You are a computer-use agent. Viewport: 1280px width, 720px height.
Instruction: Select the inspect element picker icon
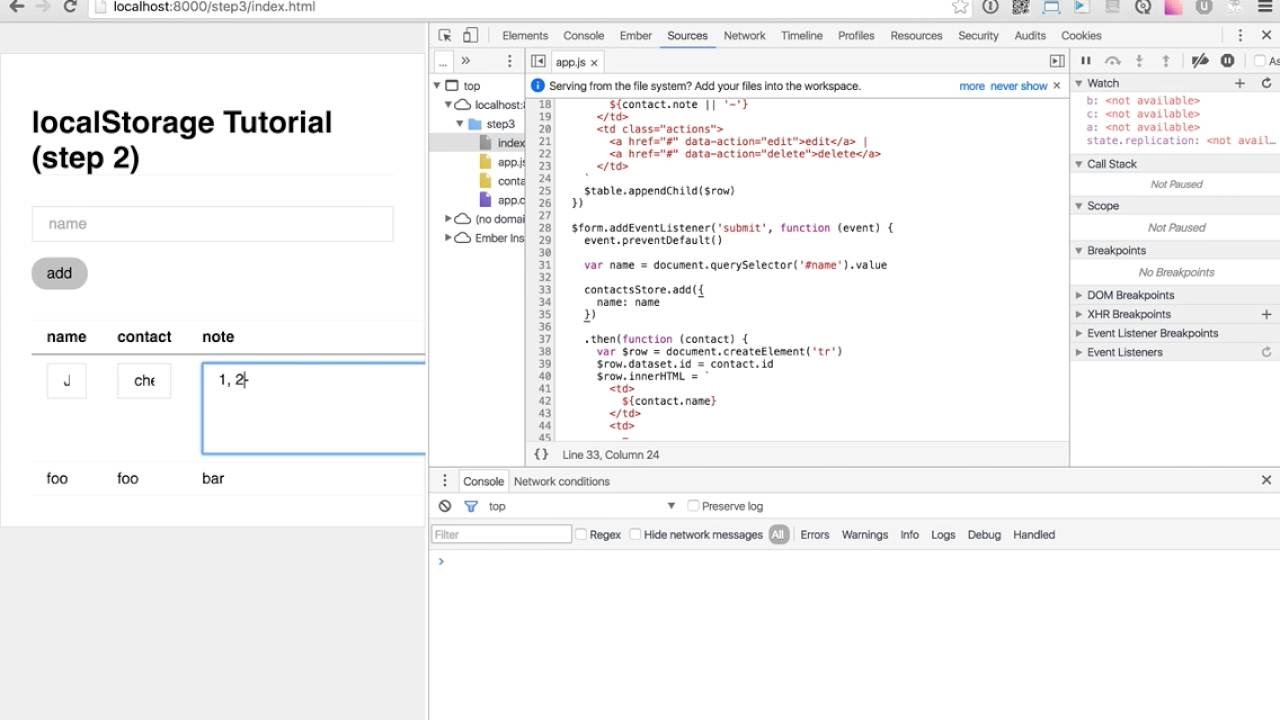[x=445, y=35]
